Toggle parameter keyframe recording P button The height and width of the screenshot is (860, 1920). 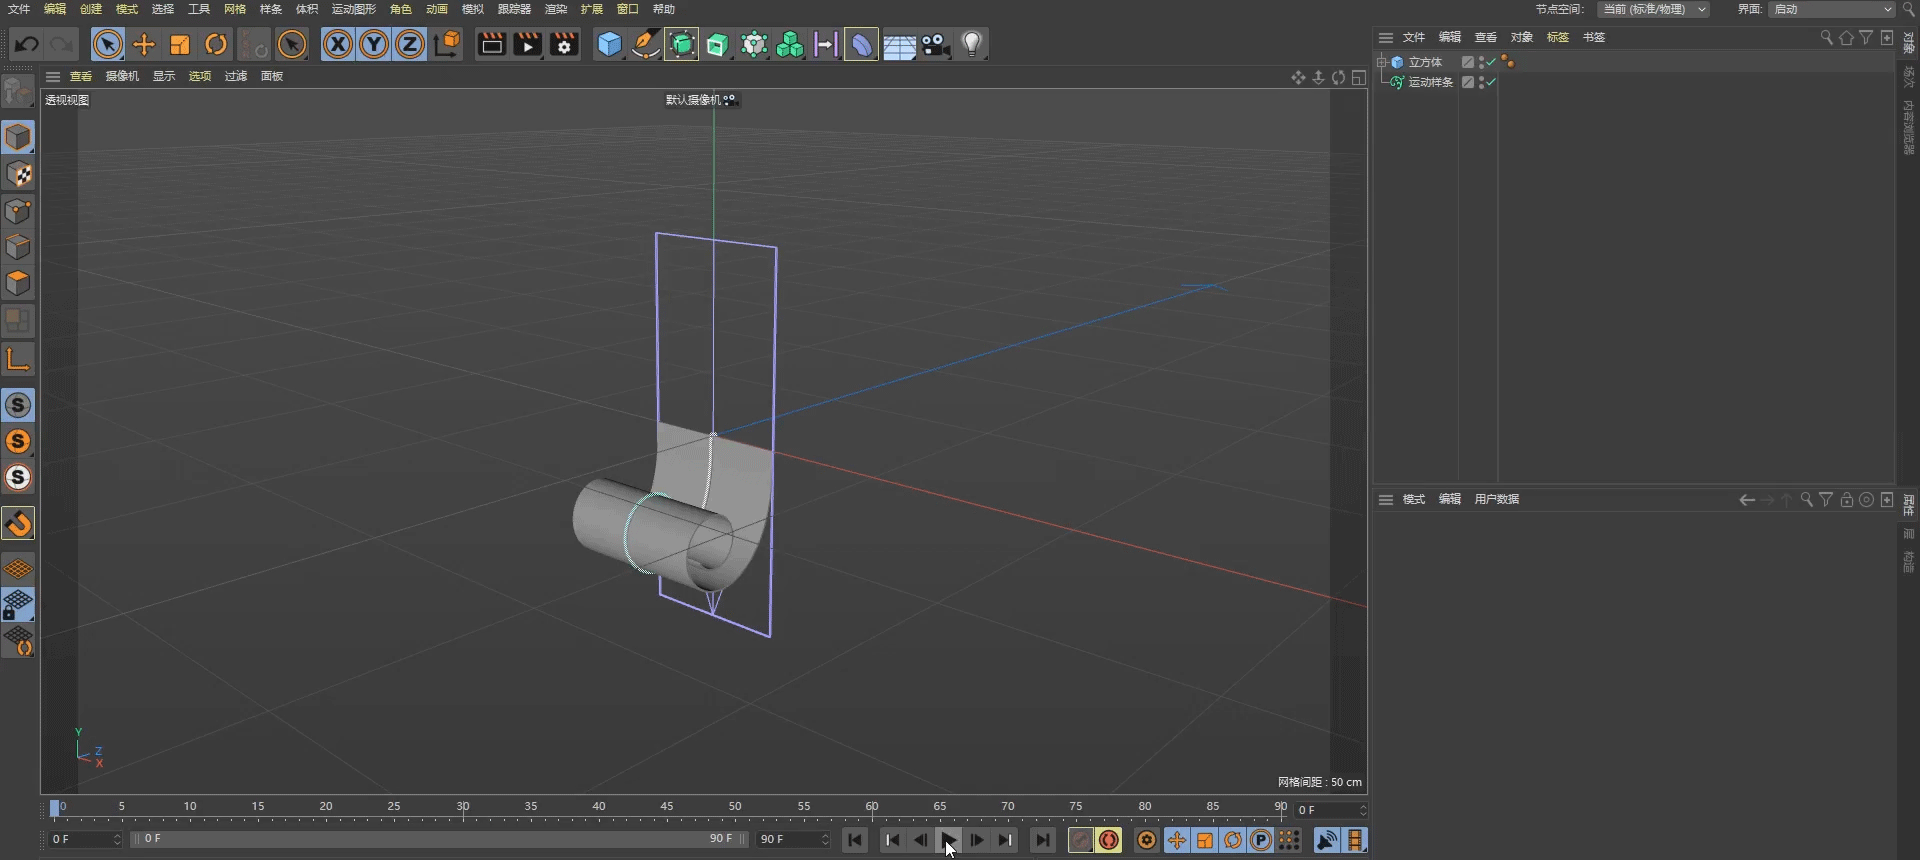[1261, 840]
